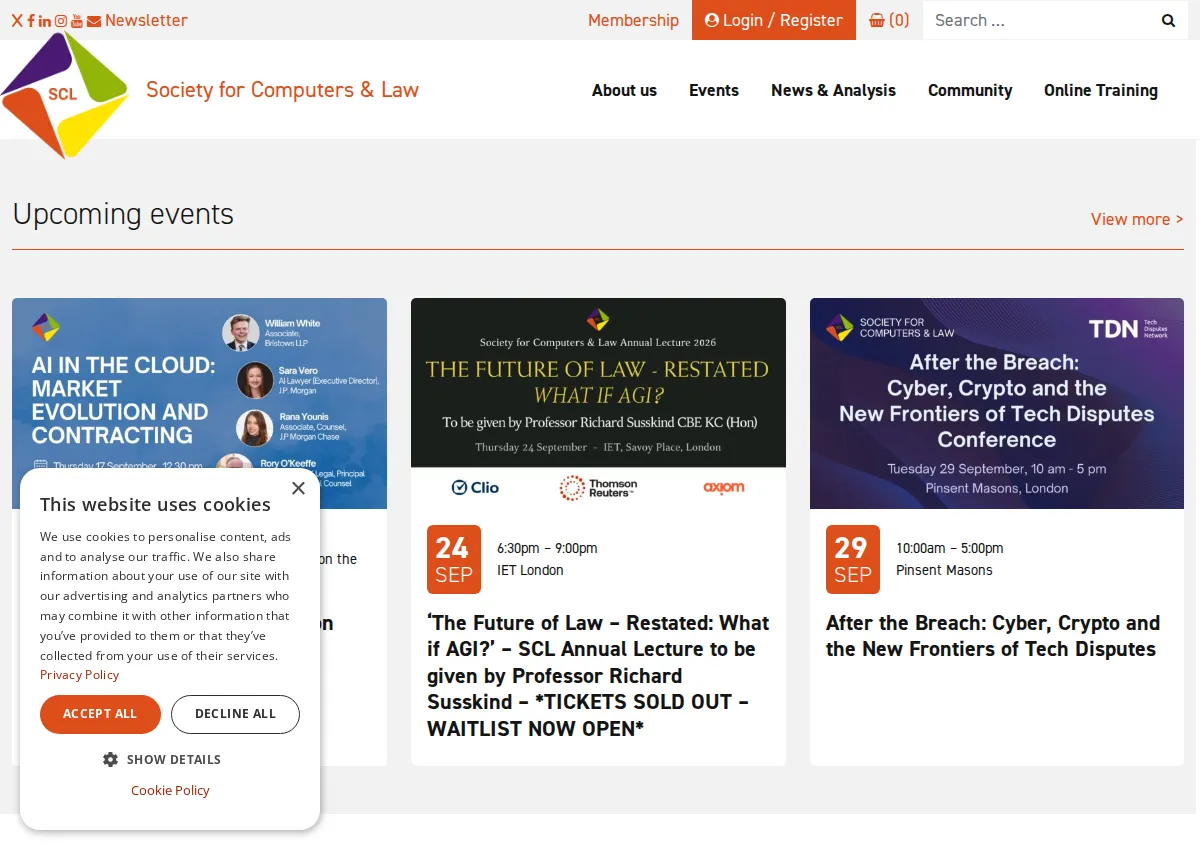Image resolution: width=1200 pixels, height=850 pixels.
Task: Open the About us menu
Action: 624,90
